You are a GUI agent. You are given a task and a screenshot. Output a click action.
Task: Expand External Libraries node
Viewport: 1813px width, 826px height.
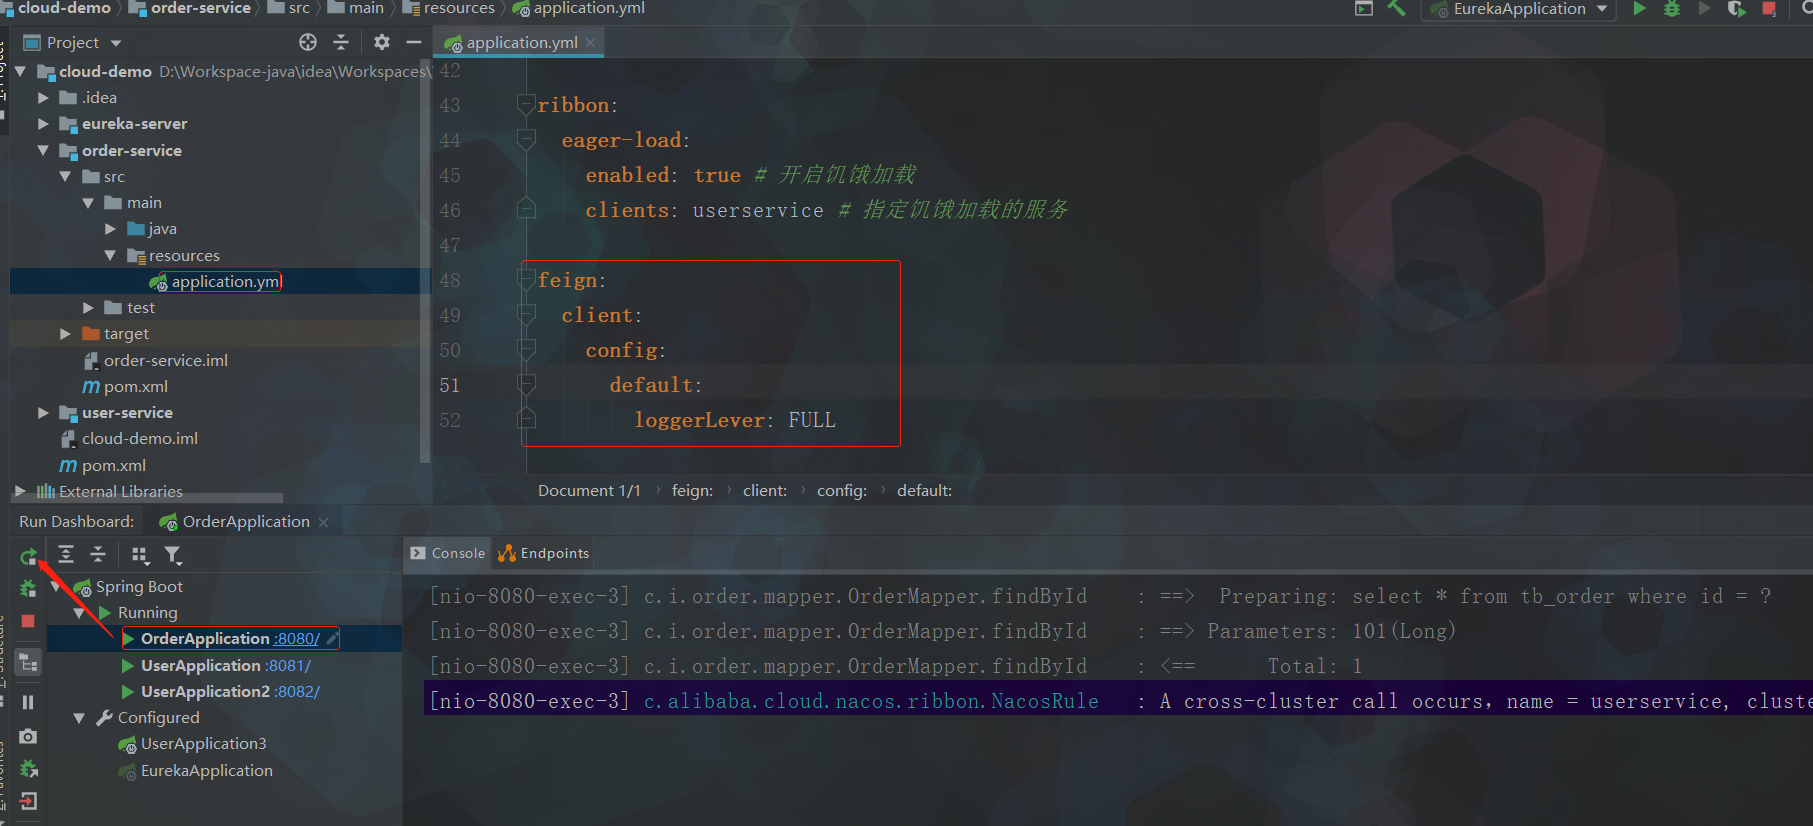coord(20,491)
